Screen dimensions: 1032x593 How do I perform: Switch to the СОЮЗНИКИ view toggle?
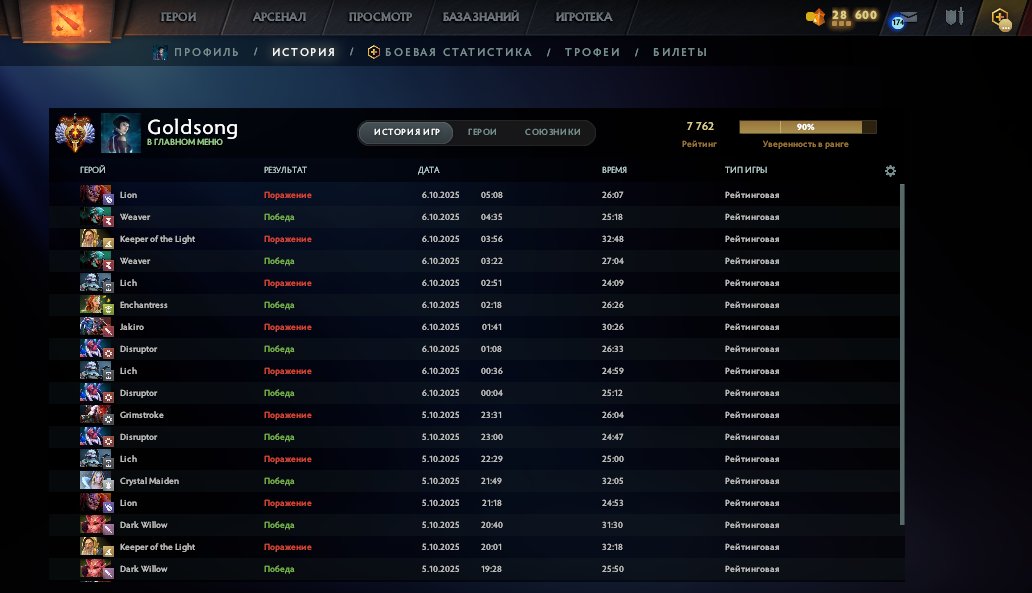pyautogui.click(x=552, y=132)
